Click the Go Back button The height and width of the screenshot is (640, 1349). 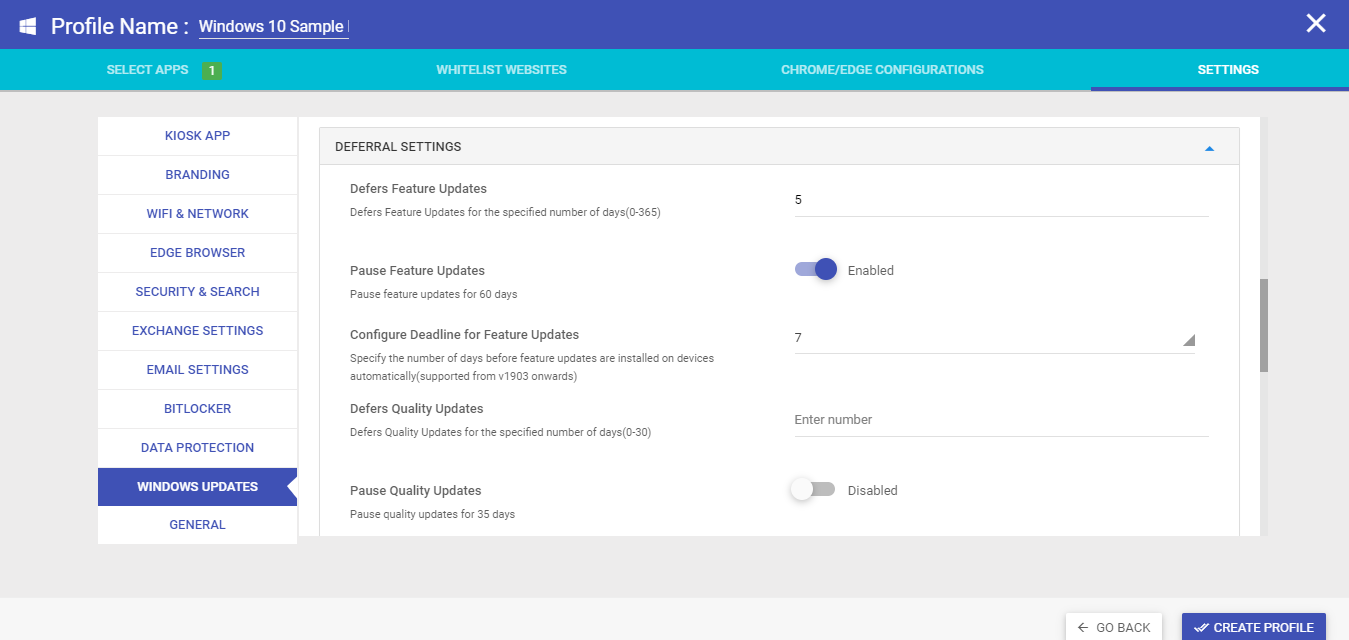[1114, 627]
